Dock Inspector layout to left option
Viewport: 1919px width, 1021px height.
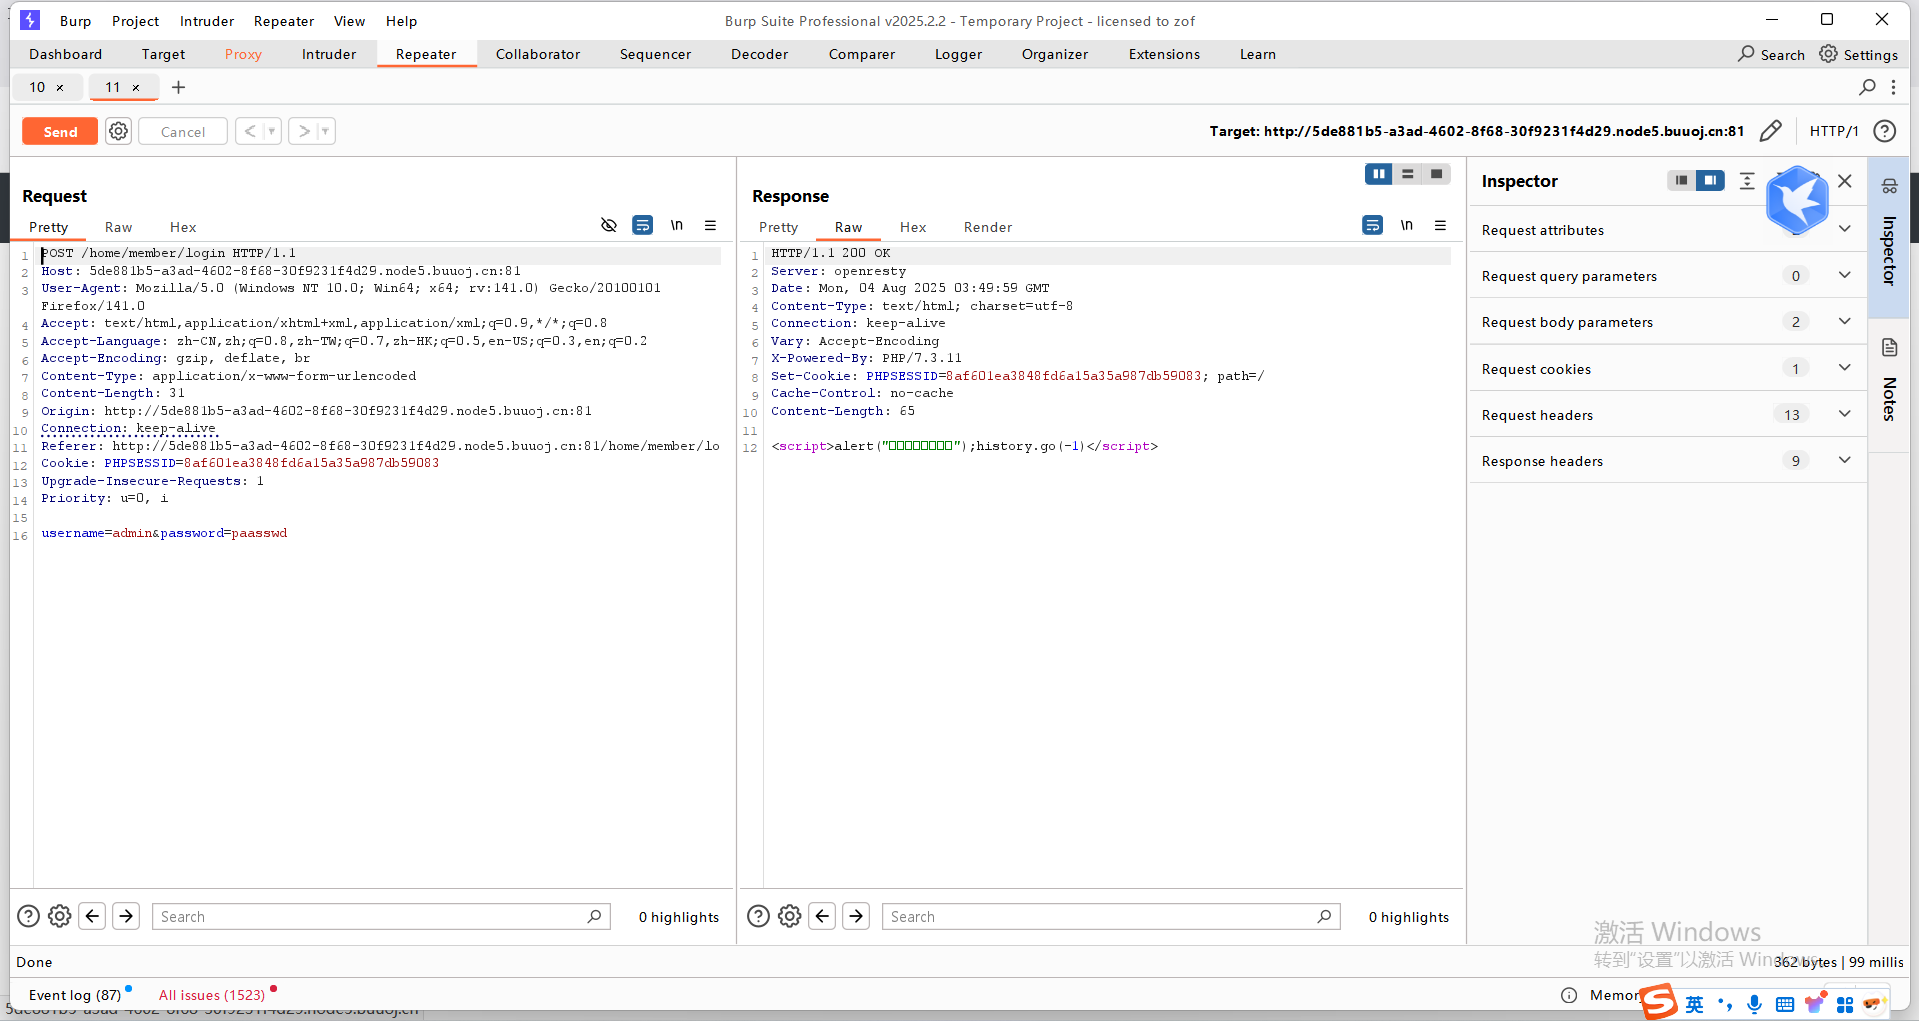1681,180
